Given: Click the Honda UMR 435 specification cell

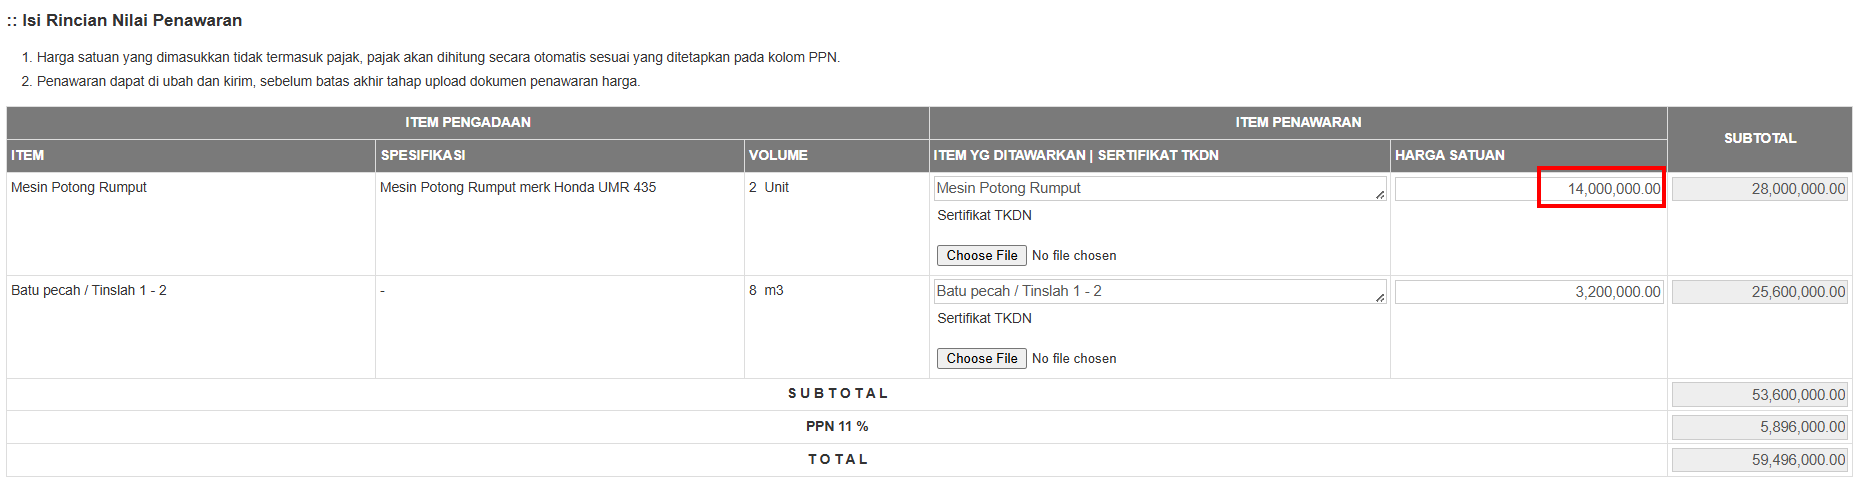Looking at the screenshot, I should click(518, 187).
